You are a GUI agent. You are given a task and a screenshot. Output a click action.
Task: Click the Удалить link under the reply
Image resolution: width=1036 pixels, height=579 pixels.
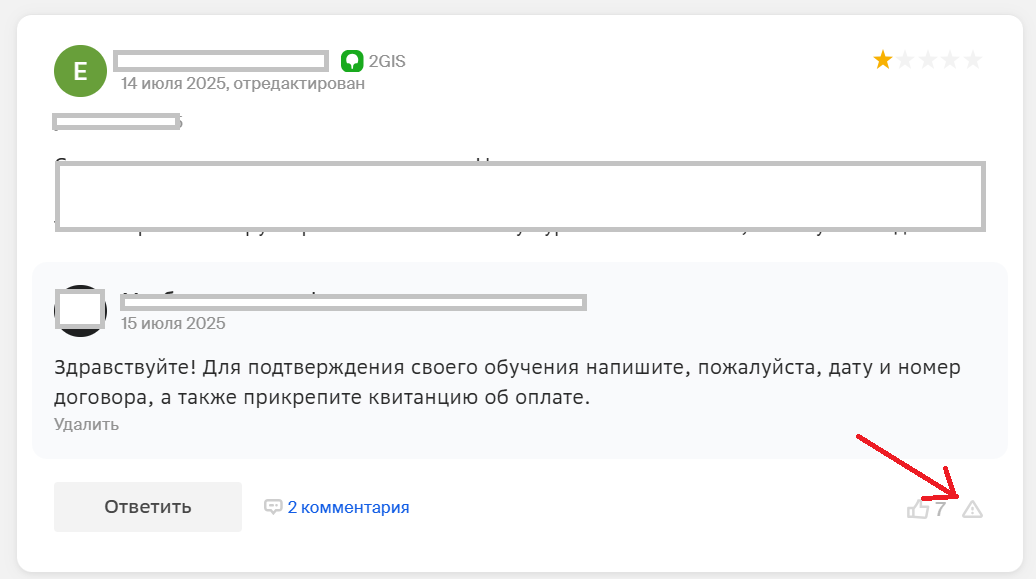pyautogui.click(x=86, y=425)
